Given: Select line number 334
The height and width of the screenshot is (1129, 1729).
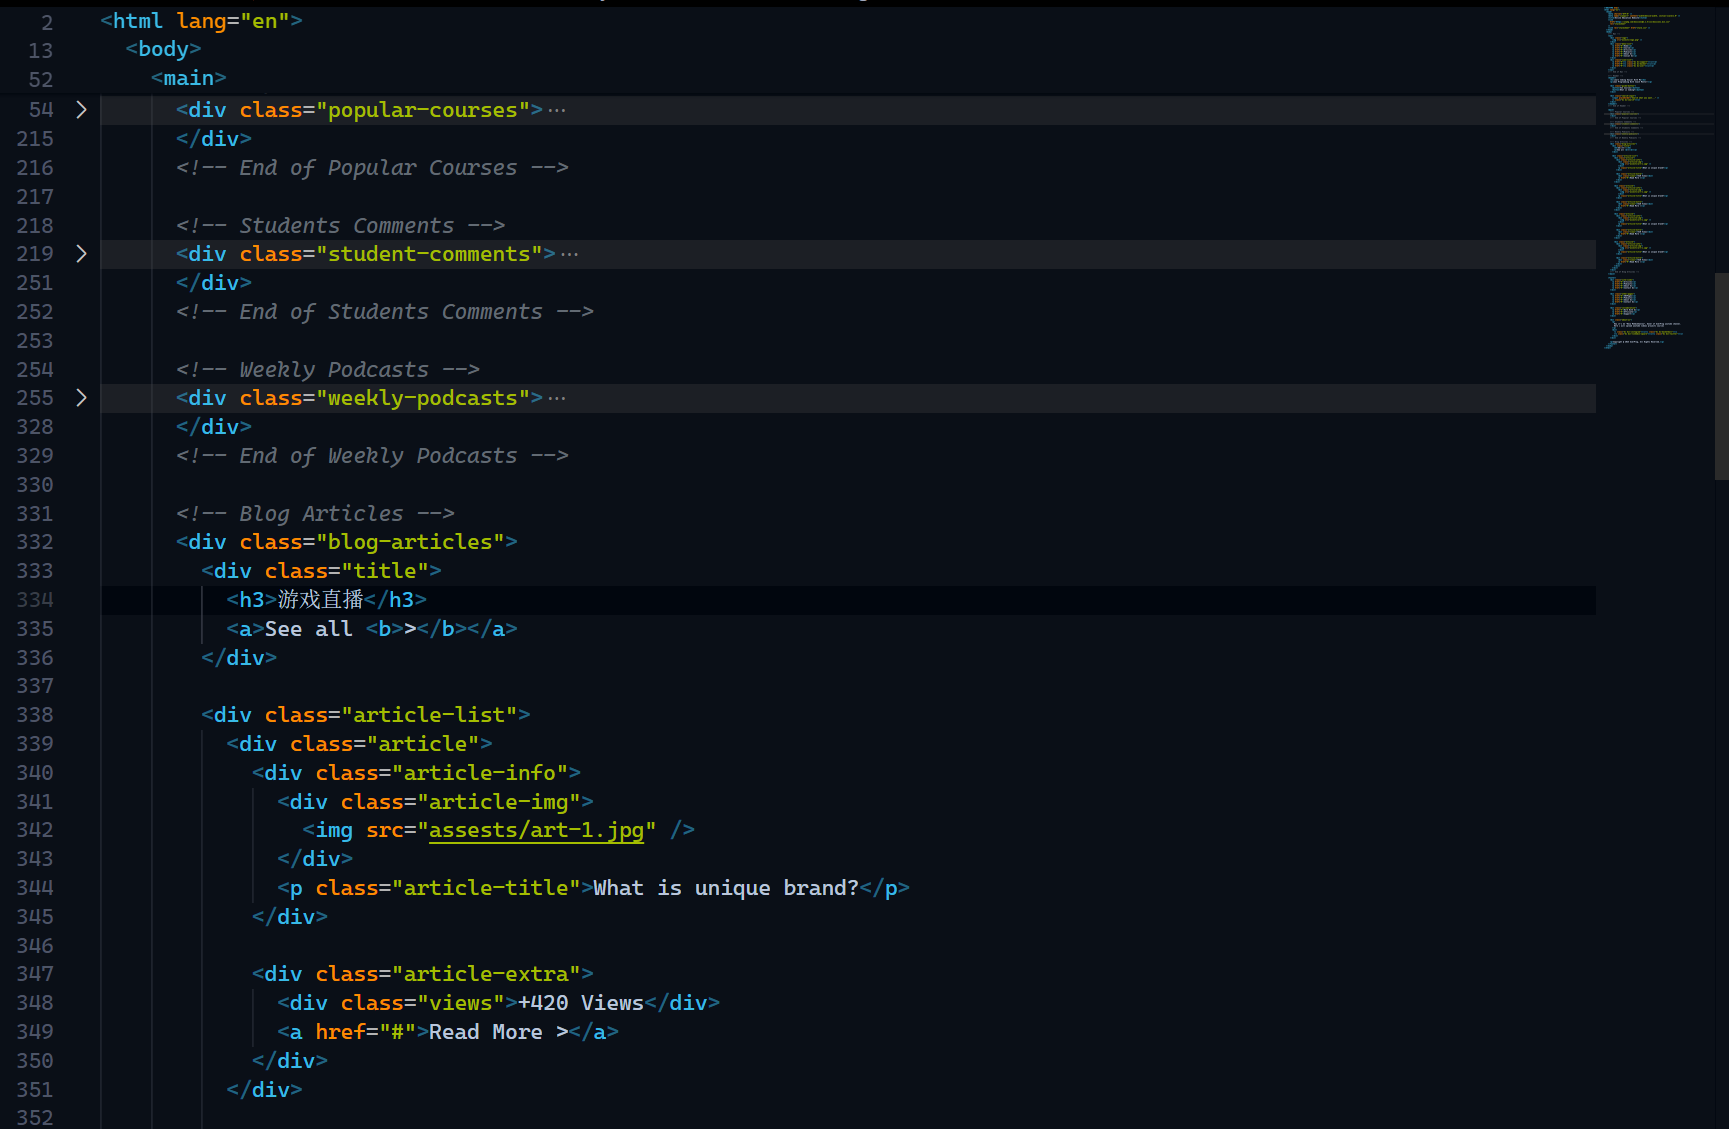Looking at the screenshot, I should pyautogui.click(x=35, y=600).
